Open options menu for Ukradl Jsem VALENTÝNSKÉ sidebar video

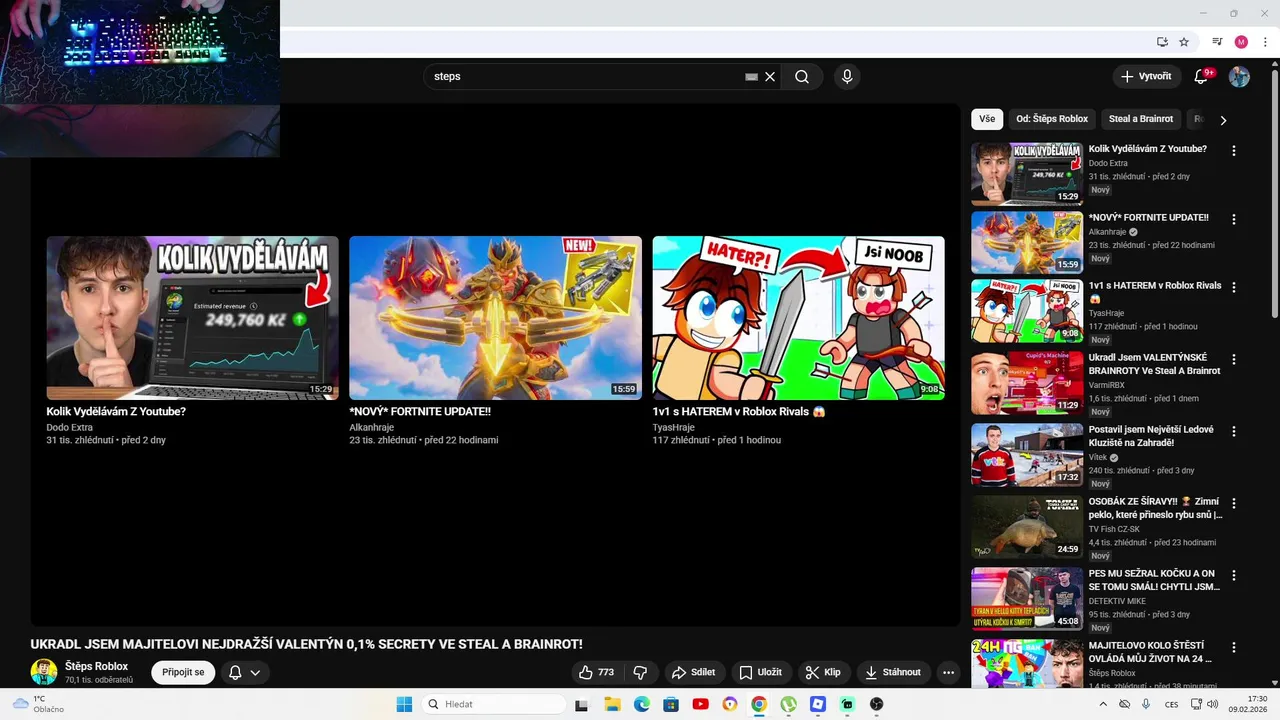coord(1233,359)
